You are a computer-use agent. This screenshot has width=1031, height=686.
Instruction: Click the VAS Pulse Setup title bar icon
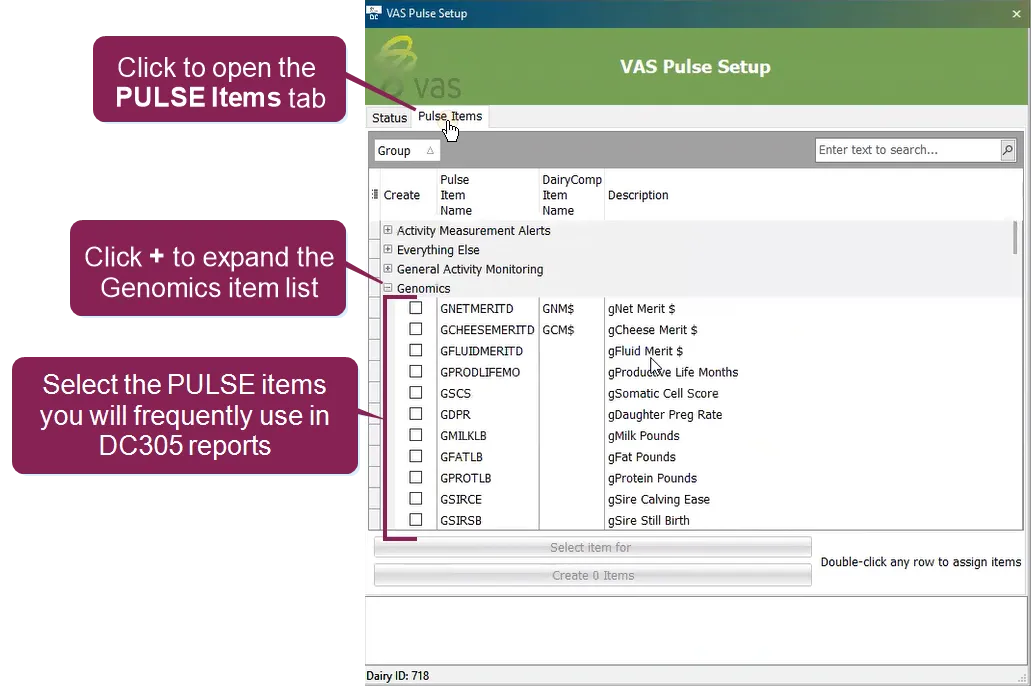(x=374, y=12)
